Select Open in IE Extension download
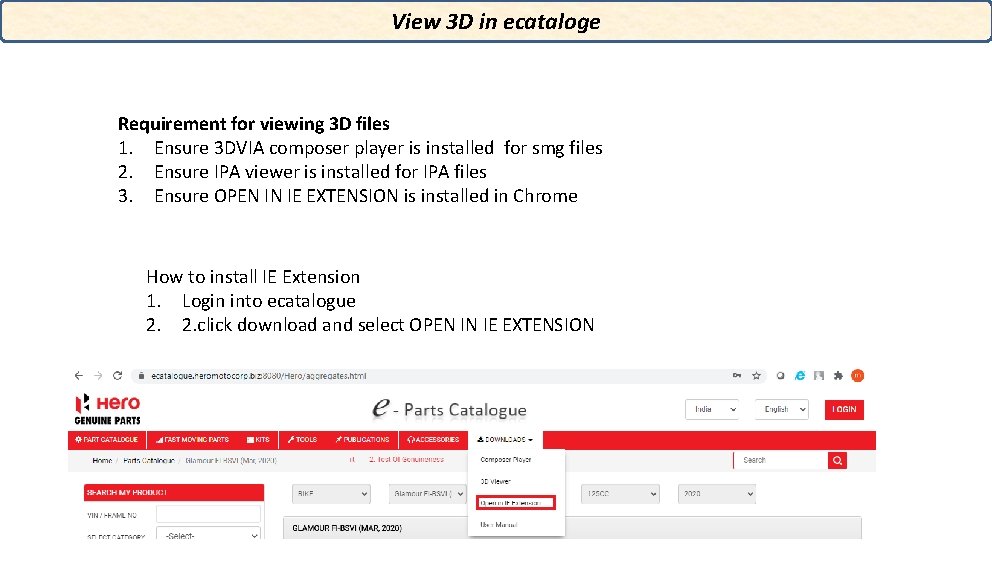This screenshot has width=992, height=567. [516, 503]
